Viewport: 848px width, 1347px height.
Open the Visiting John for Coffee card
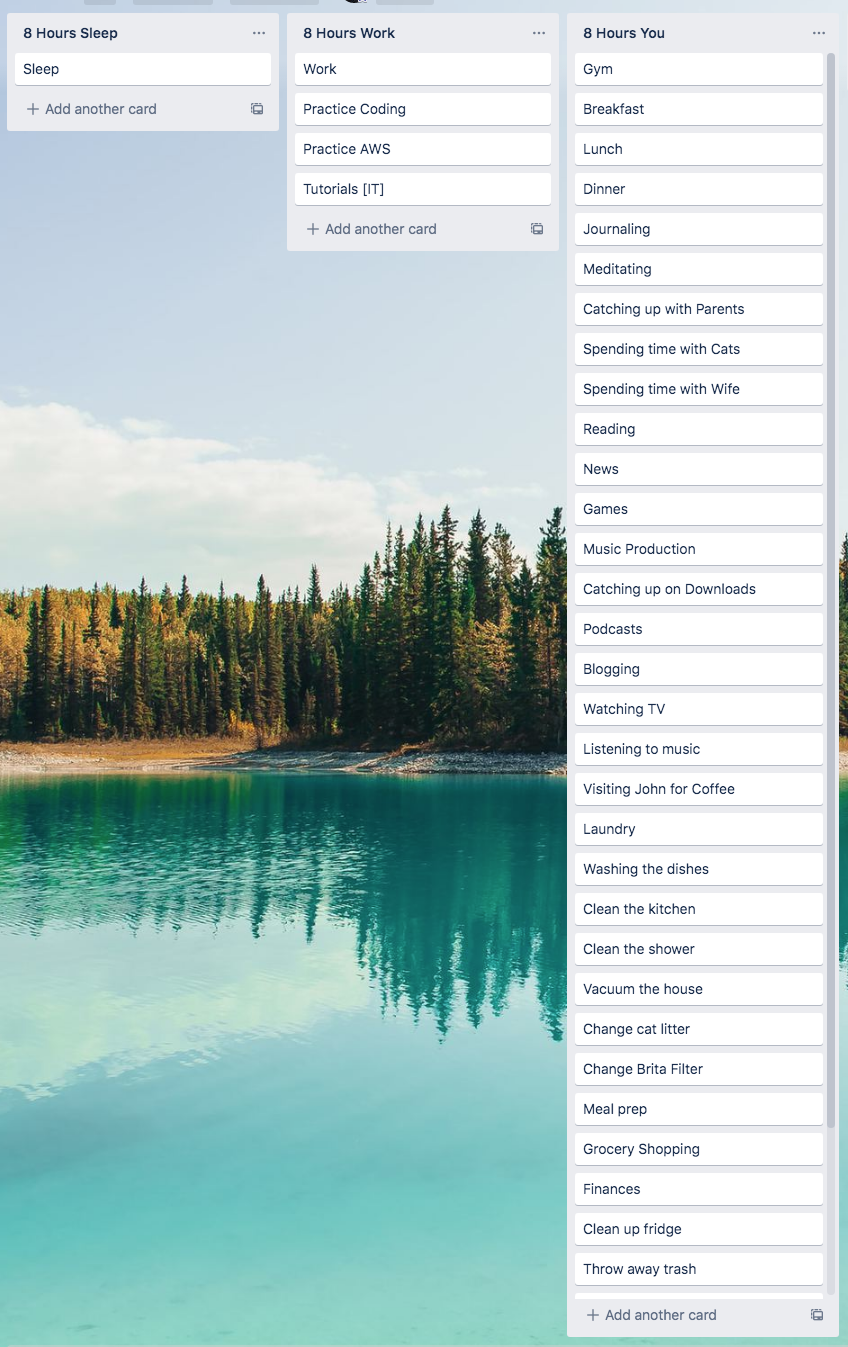click(699, 789)
